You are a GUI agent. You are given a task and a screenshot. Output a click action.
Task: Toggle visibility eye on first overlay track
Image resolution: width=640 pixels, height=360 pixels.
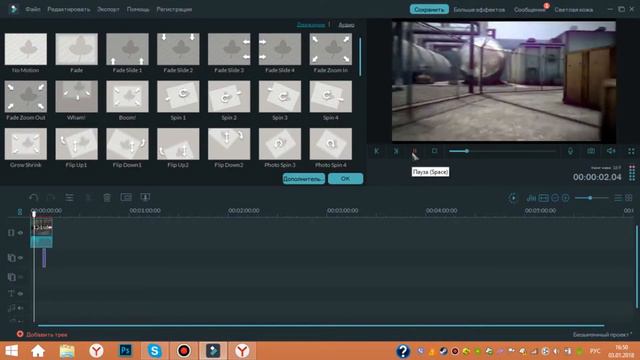[20, 258]
